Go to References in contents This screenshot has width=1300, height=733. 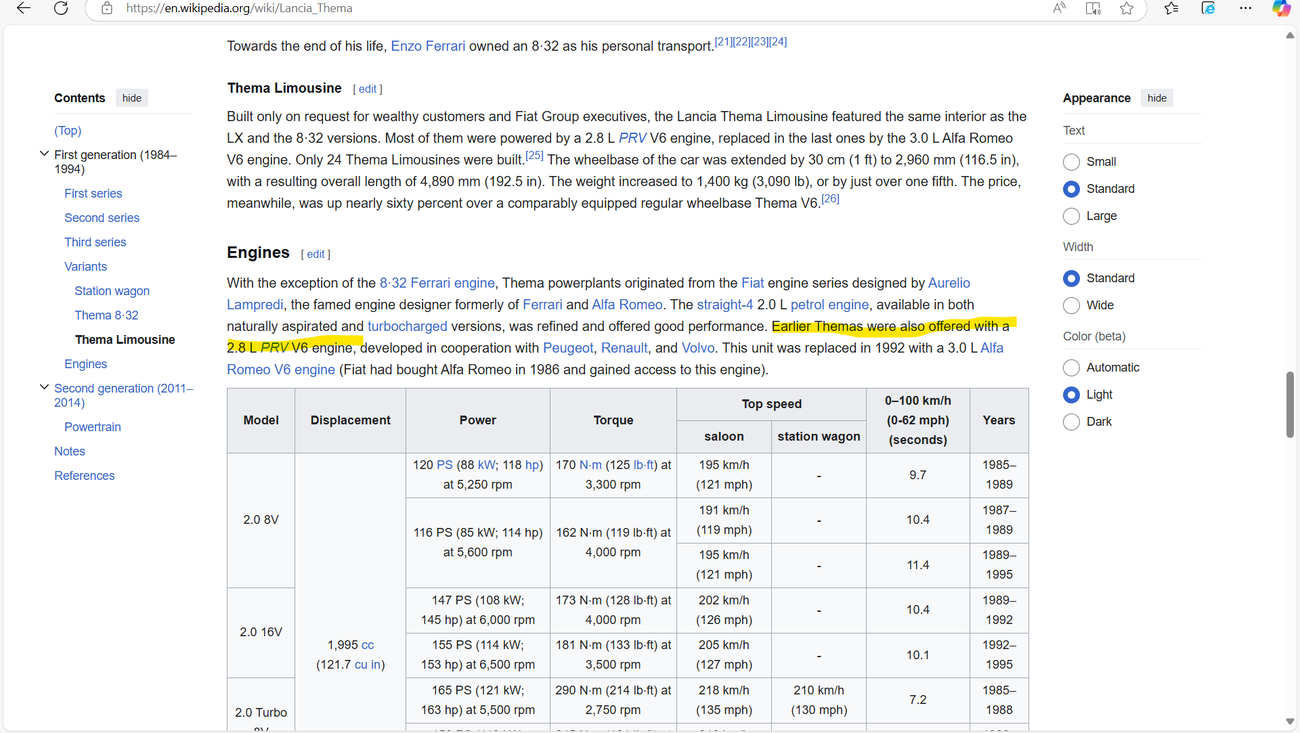click(84, 476)
